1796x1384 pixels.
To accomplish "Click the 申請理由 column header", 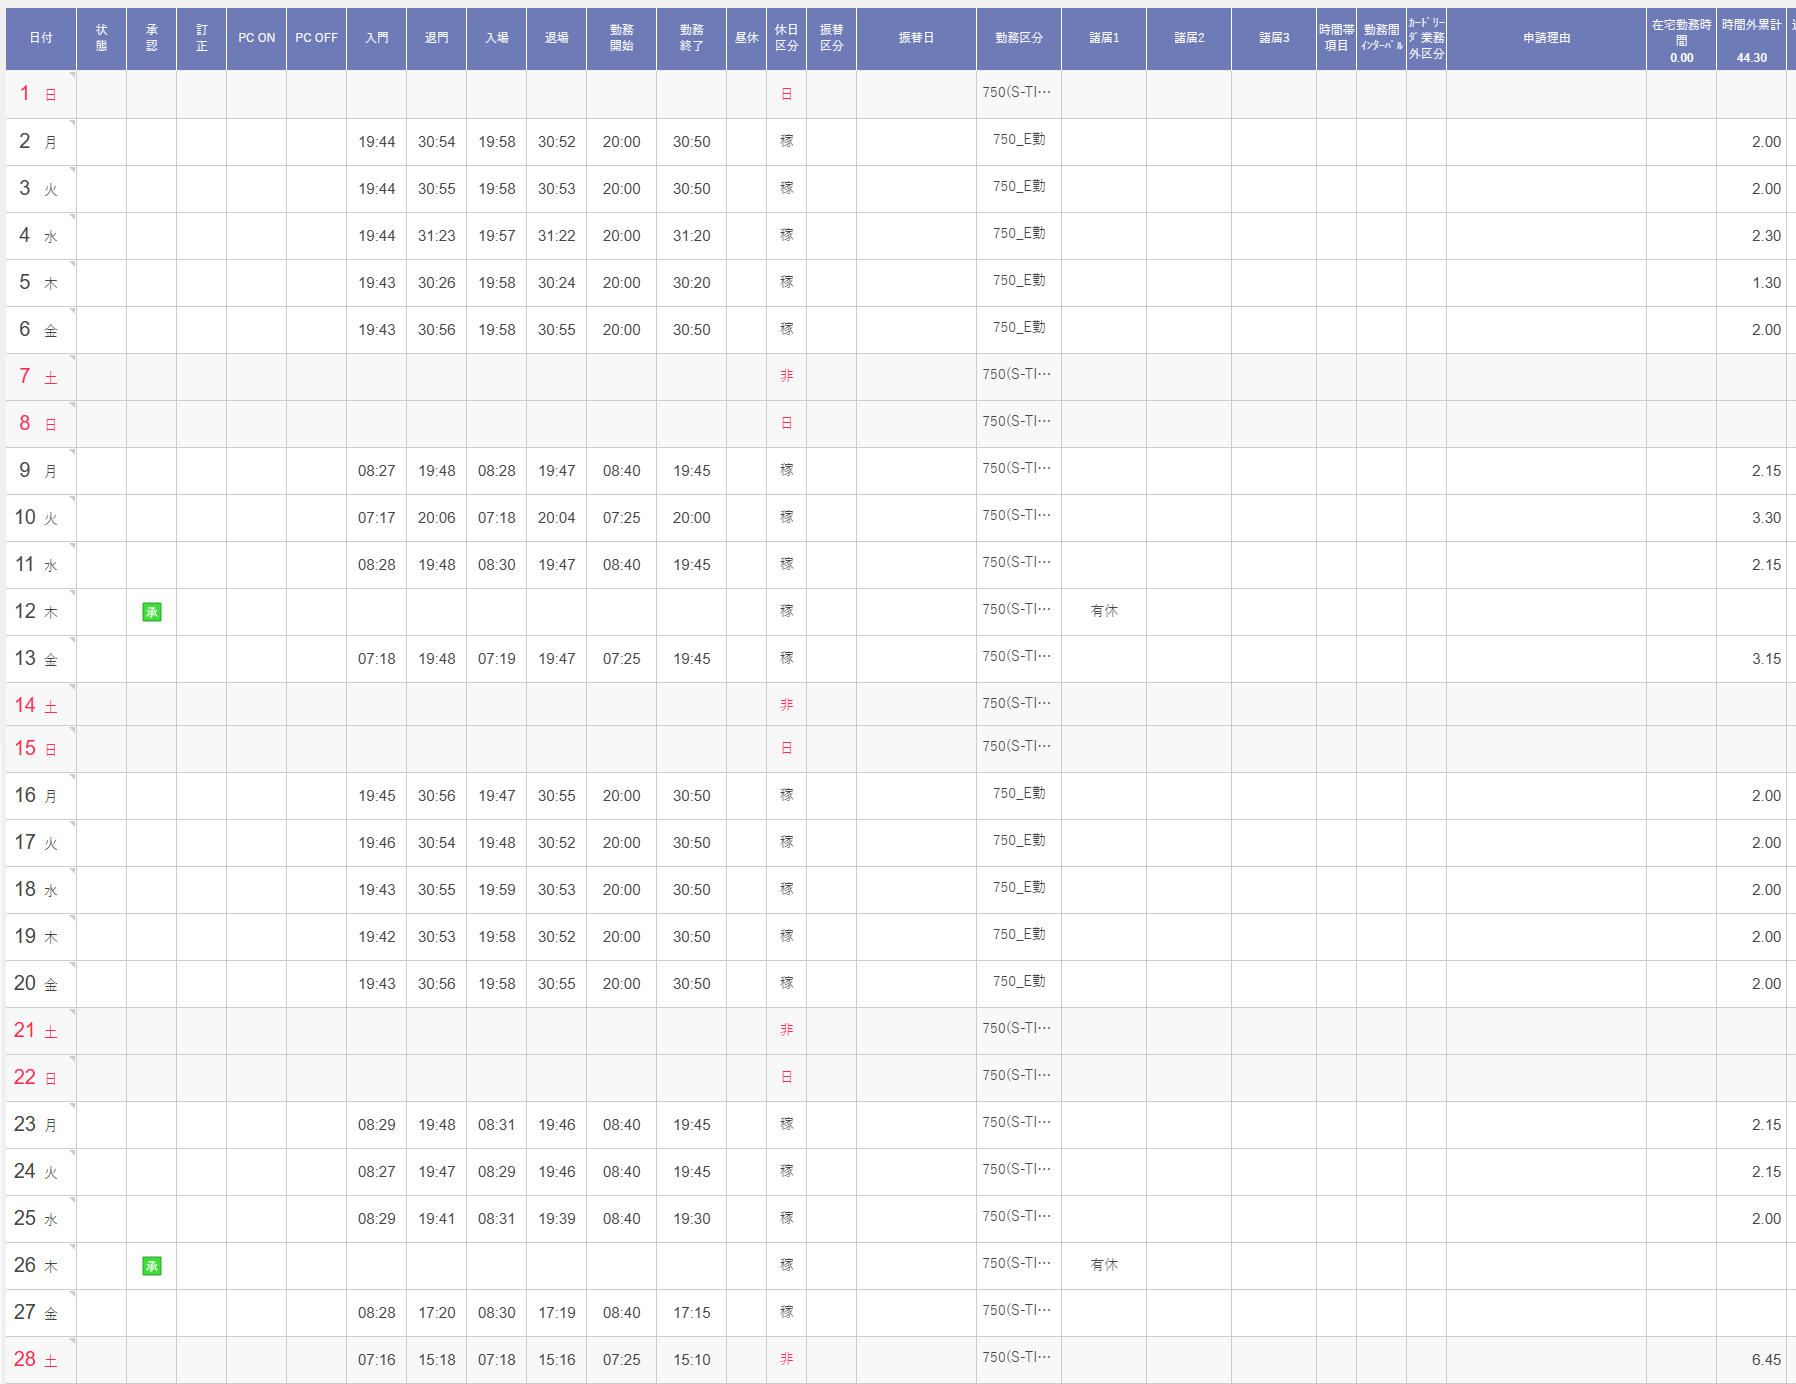I will 1546,38.
